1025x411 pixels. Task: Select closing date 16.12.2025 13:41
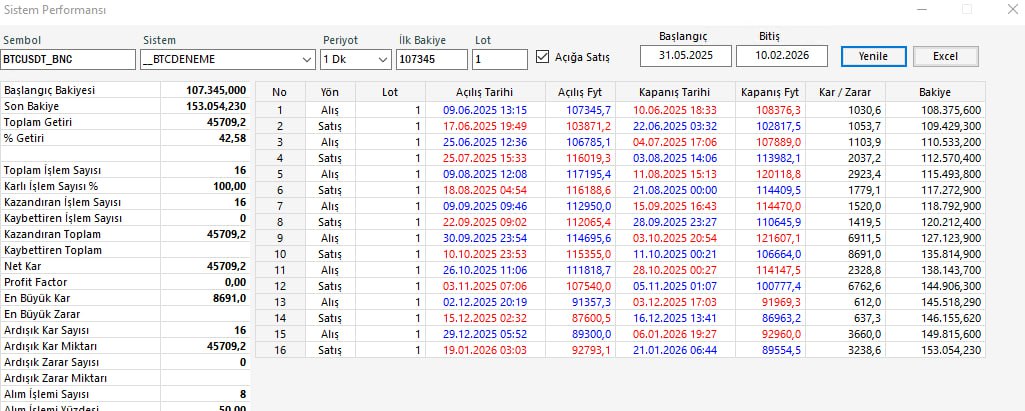click(x=675, y=318)
